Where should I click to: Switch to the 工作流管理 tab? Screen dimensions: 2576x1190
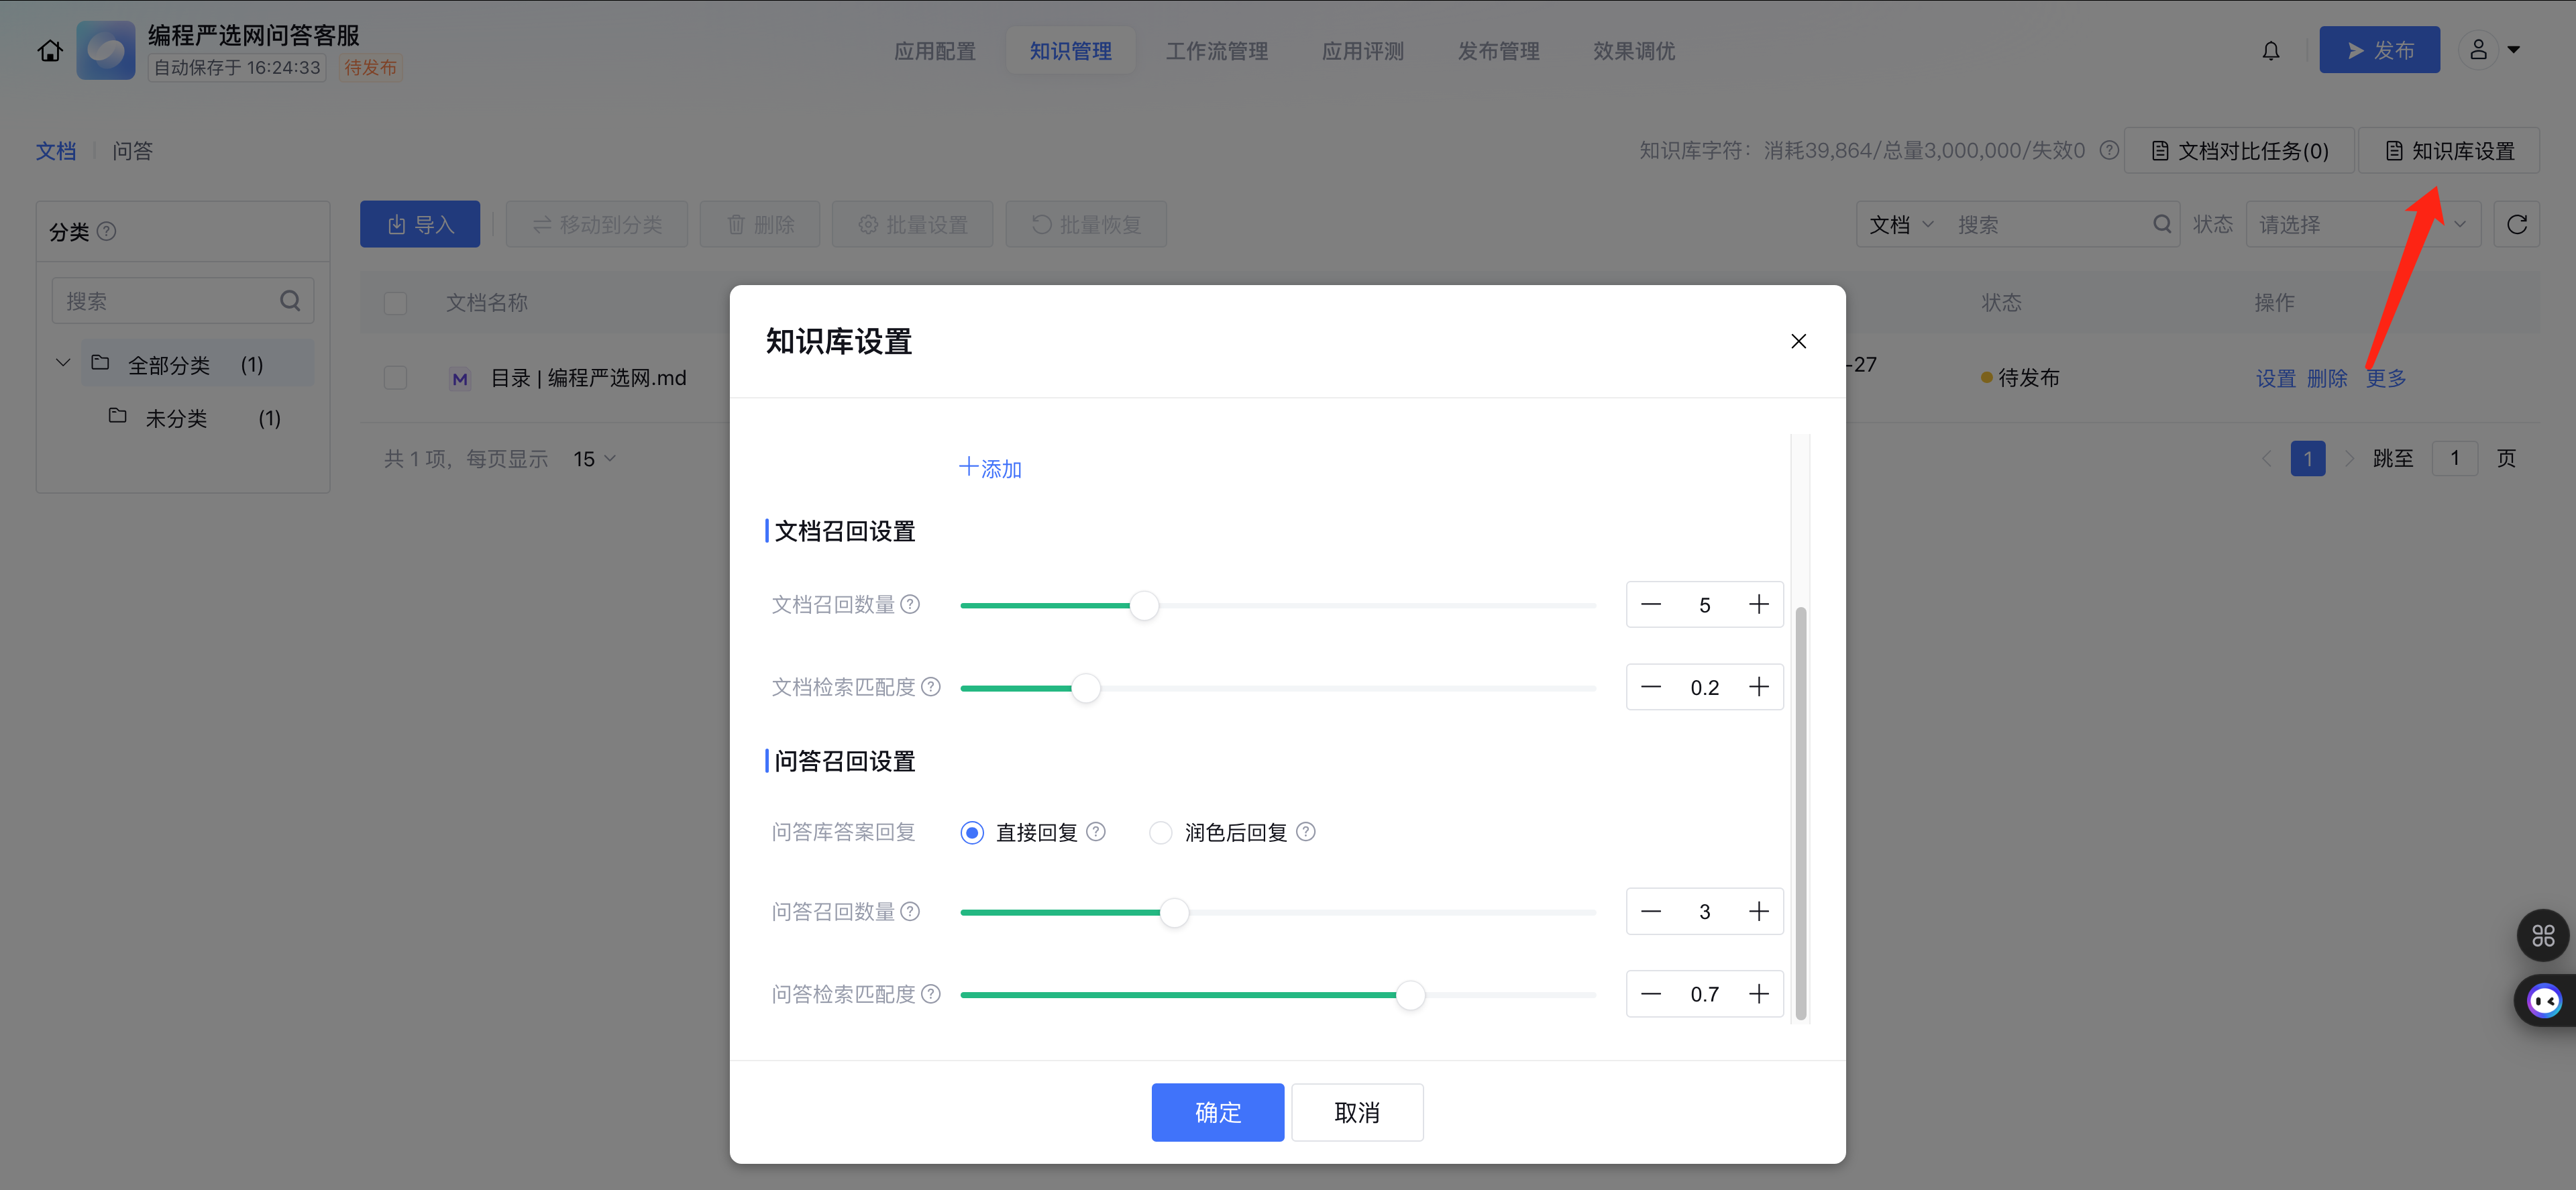click(x=1216, y=51)
